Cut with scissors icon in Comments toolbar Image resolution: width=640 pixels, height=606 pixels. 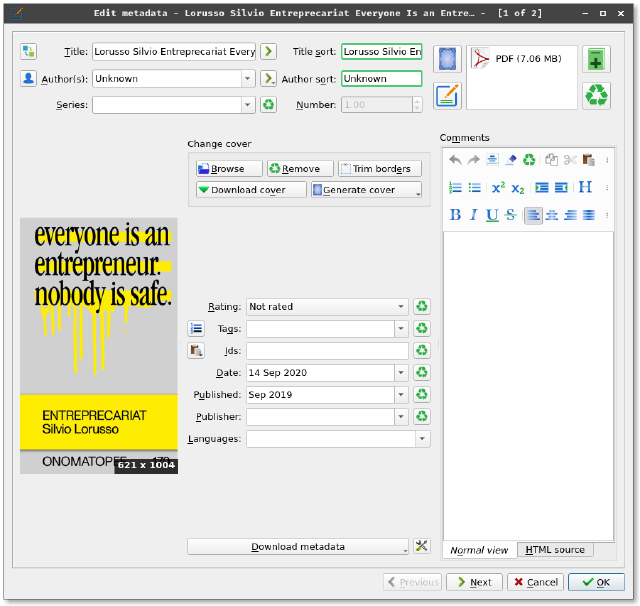tap(570, 160)
